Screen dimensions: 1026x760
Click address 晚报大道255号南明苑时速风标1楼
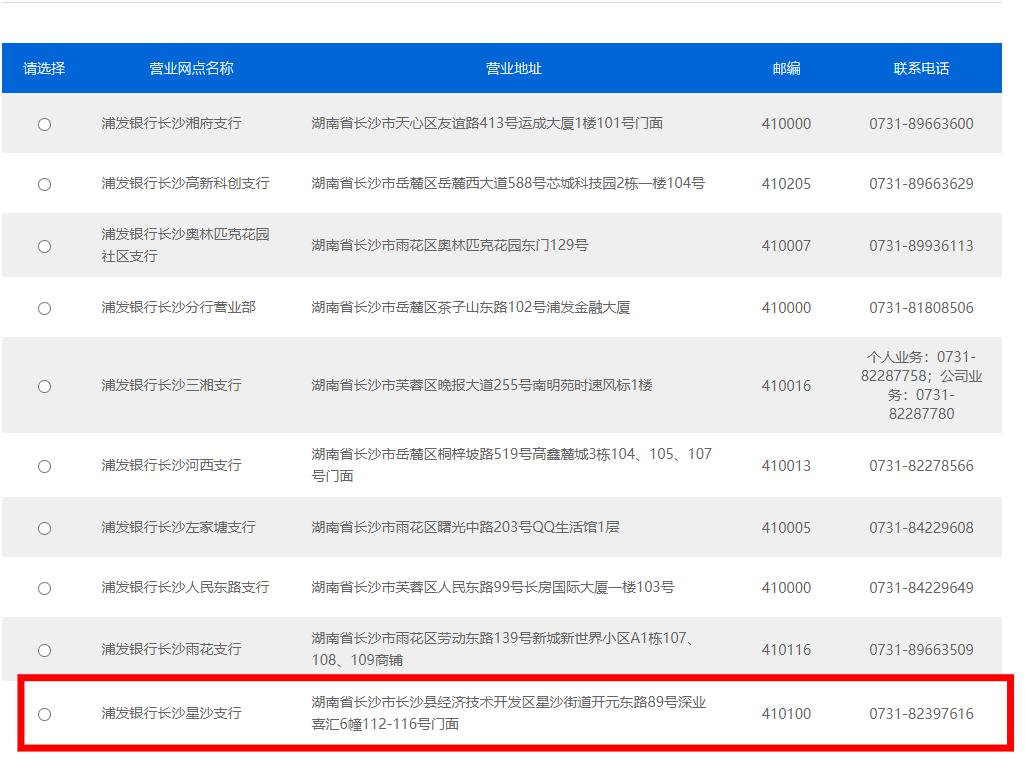click(544, 385)
